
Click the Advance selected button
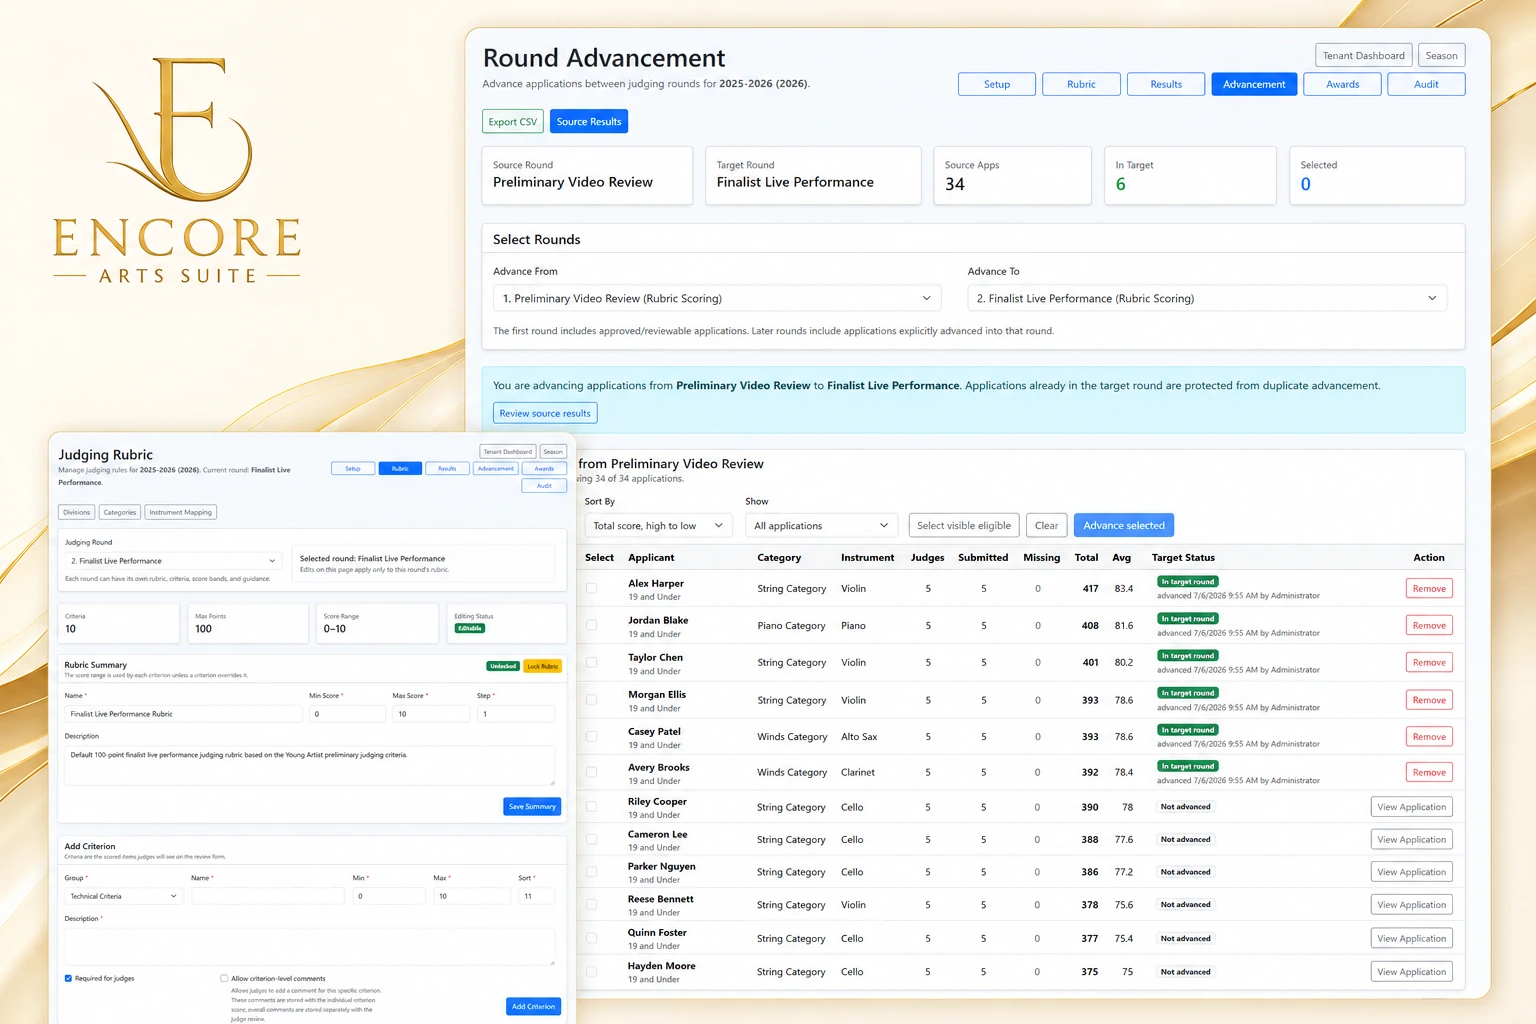click(x=1124, y=525)
